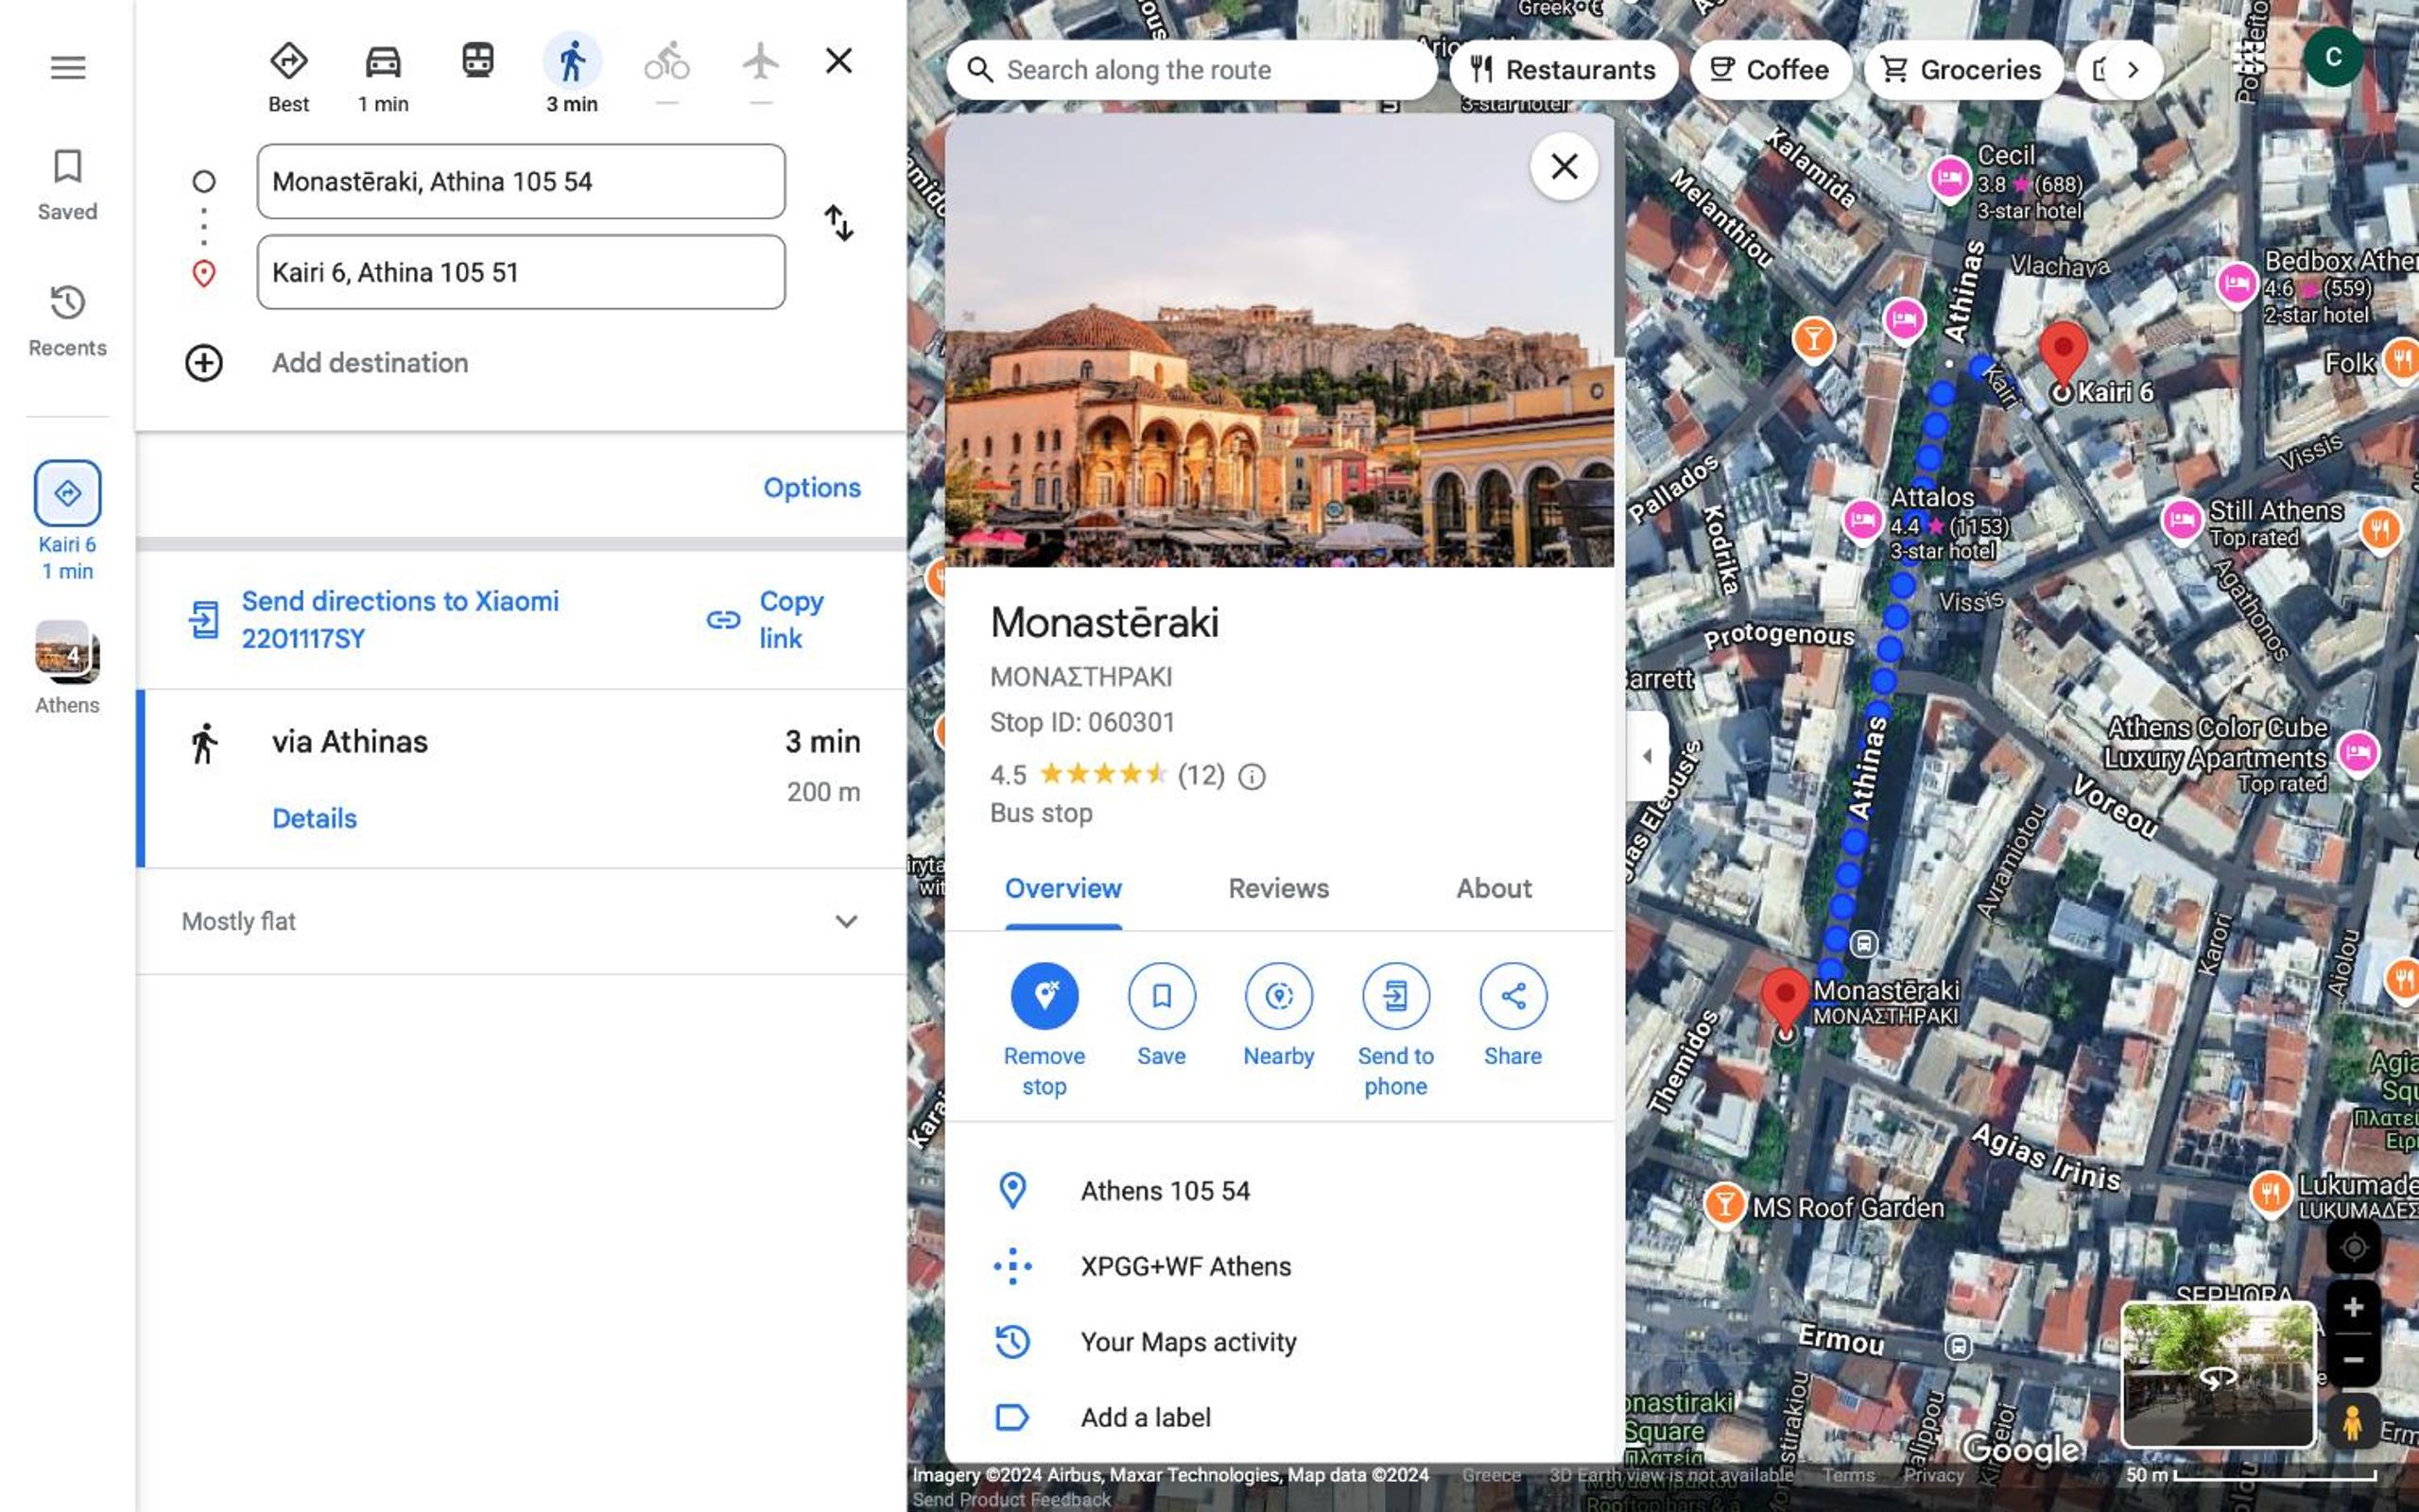Click the Remove stop button
The height and width of the screenshot is (1512, 2419).
1044,996
